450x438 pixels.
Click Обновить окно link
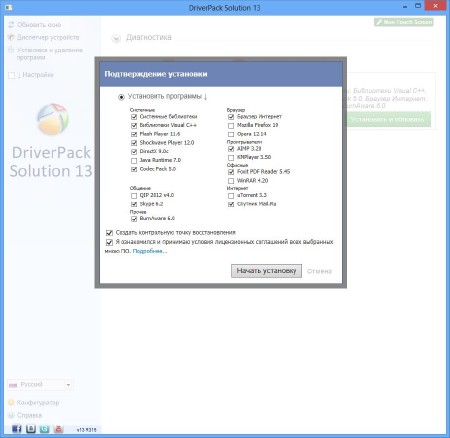(39, 25)
